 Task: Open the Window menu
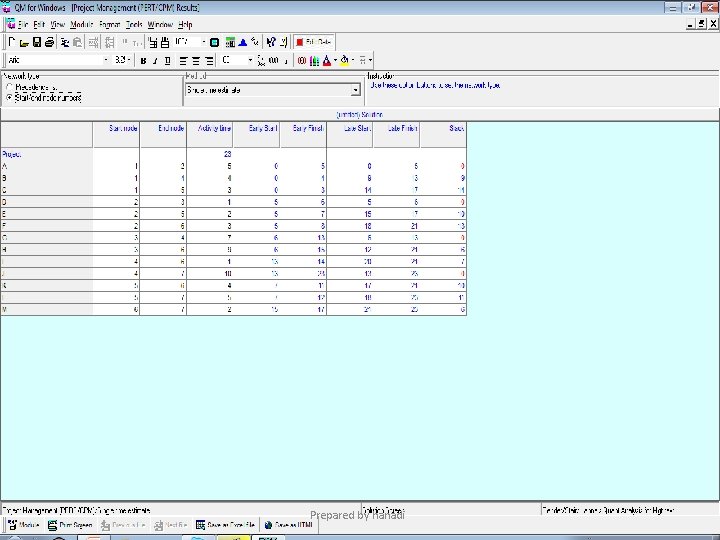click(160, 24)
